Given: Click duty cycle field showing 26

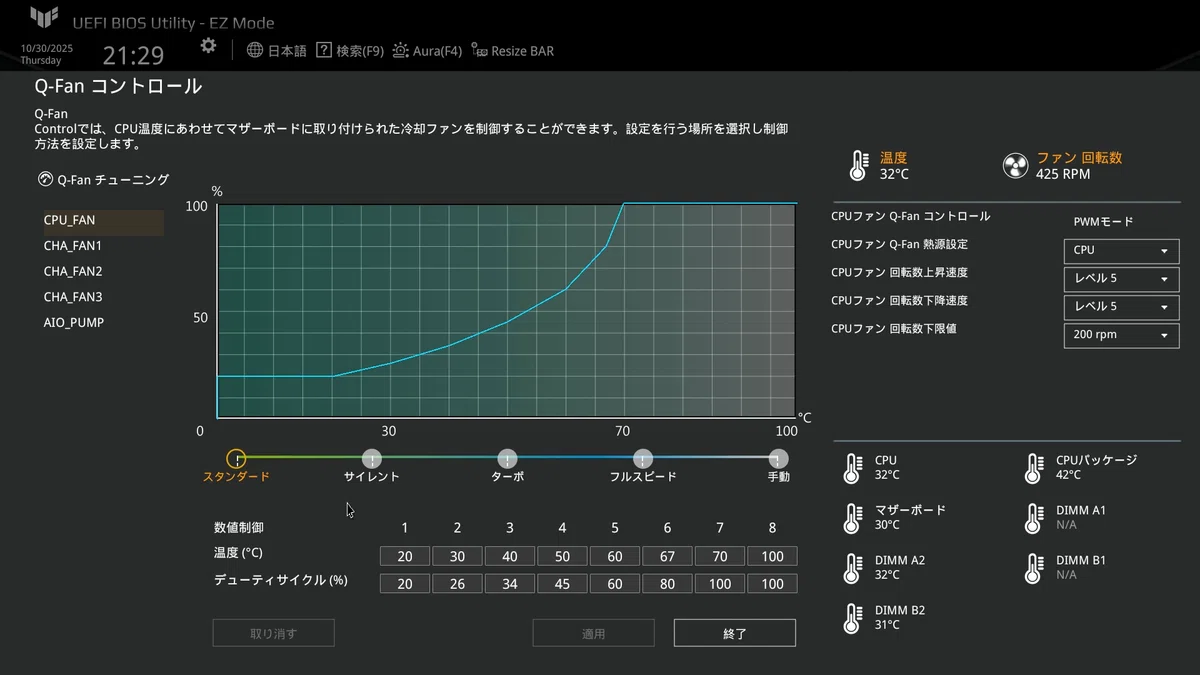Looking at the screenshot, I should tap(457, 584).
